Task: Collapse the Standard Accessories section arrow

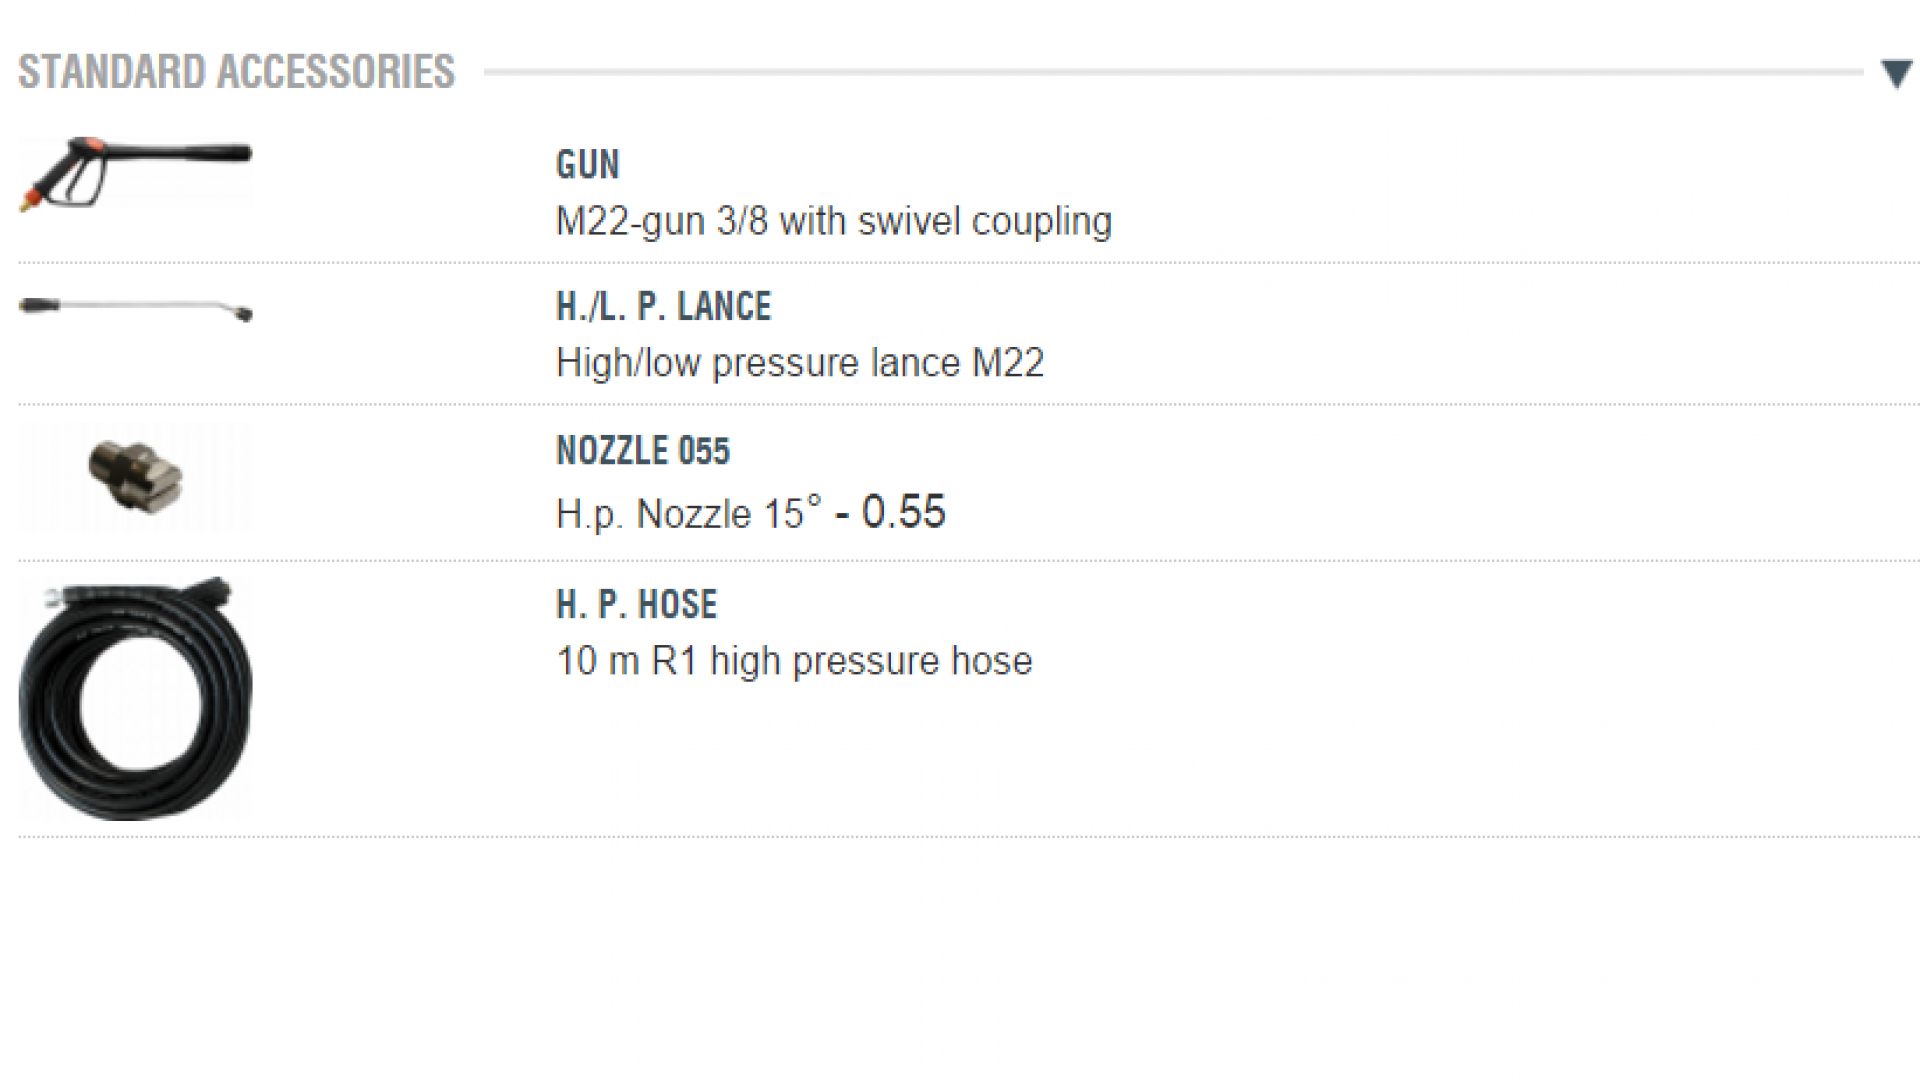Action: point(1896,74)
